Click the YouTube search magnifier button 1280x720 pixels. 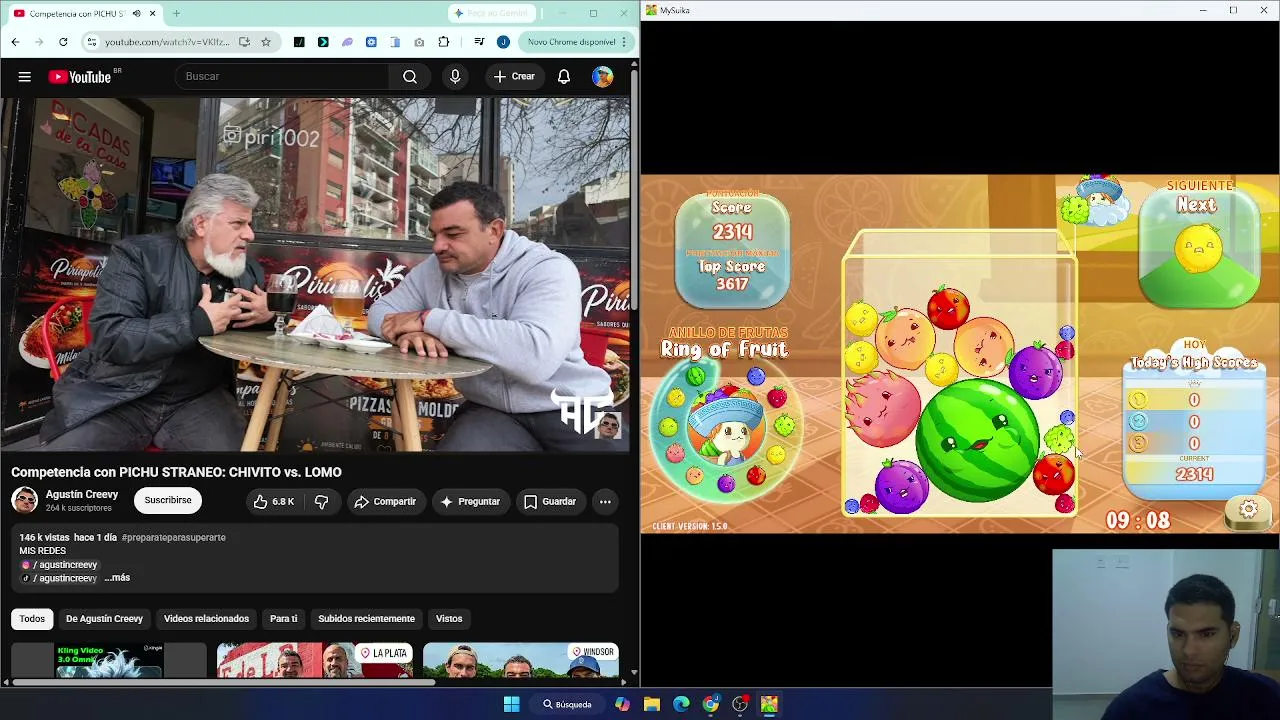(410, 76)
